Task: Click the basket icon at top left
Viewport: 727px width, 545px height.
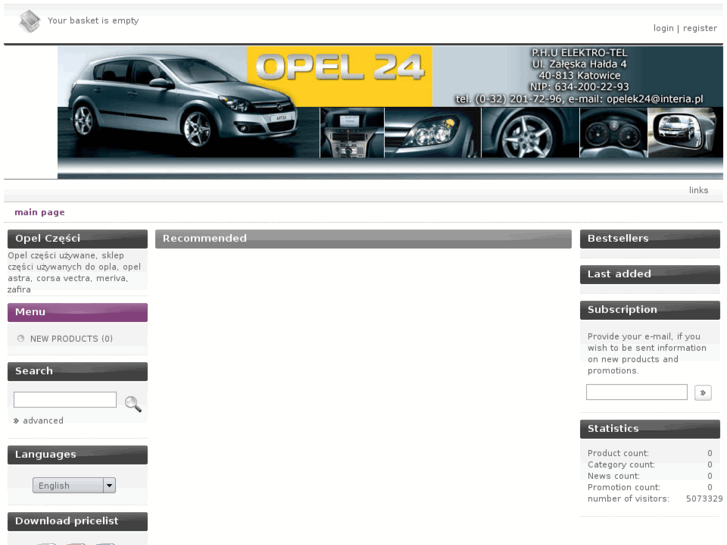Action: coord(30,21)
